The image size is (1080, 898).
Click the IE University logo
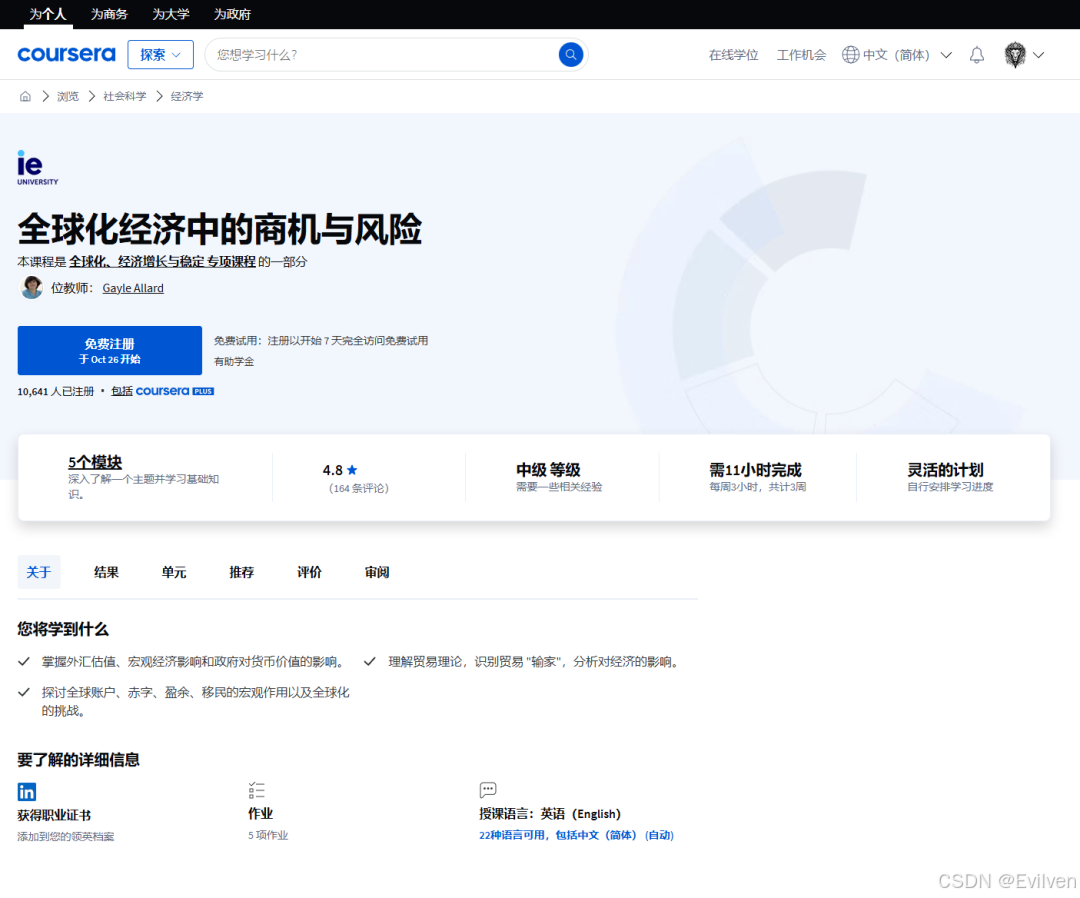tap(38, 167)
